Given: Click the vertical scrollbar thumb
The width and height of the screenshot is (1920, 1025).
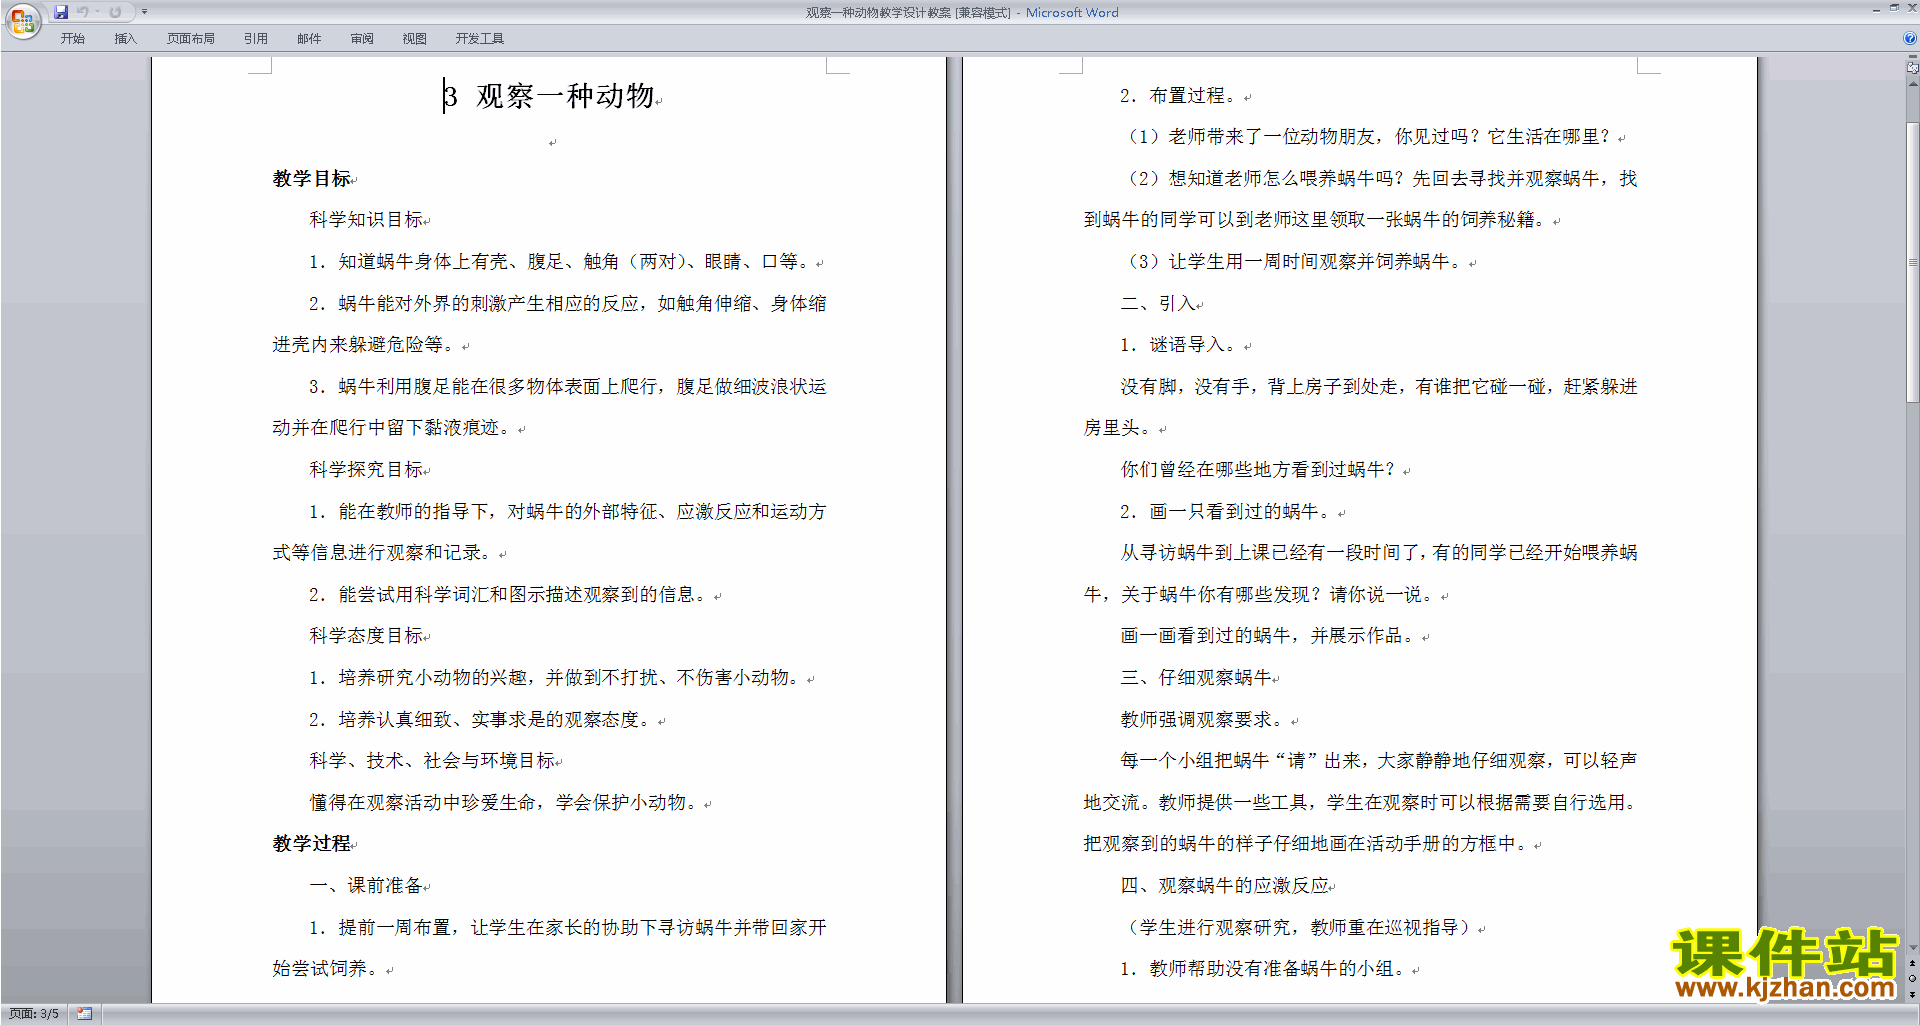Looking at the screenshot, I should pyautogui.click(x=1912, y=262).
